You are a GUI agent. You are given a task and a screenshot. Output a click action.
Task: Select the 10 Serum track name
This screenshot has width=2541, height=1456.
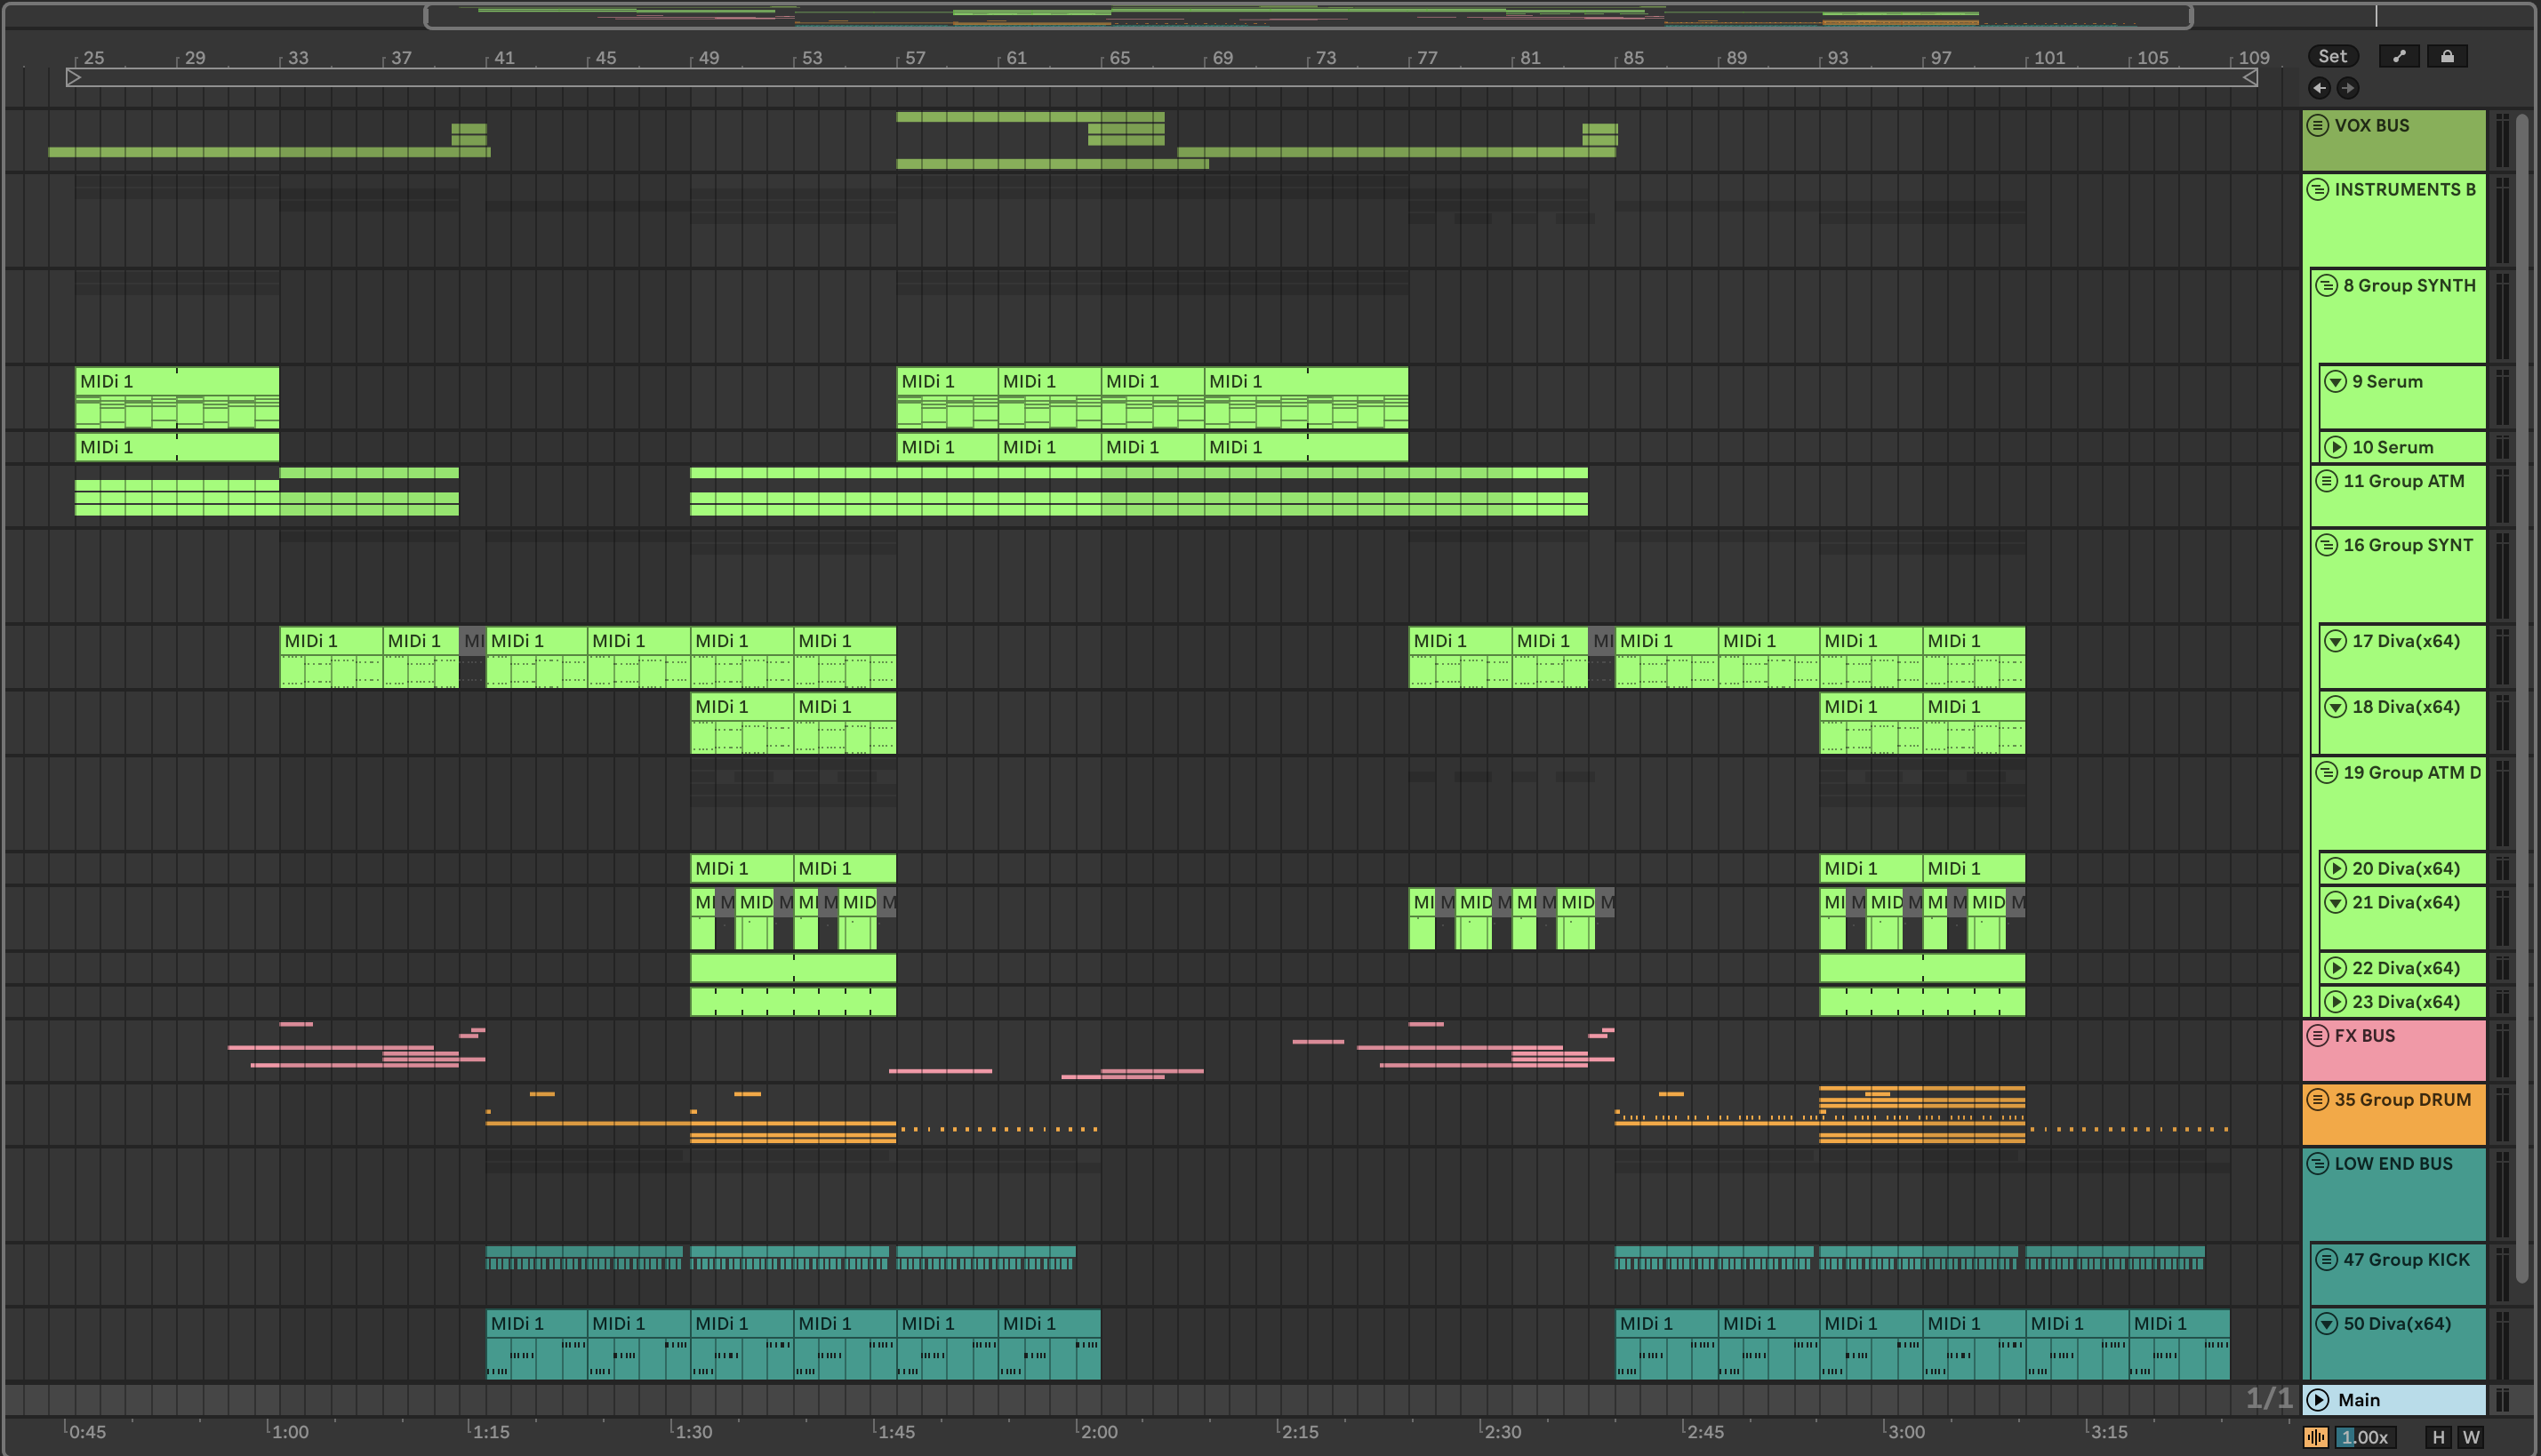(x=2393, y=447)
